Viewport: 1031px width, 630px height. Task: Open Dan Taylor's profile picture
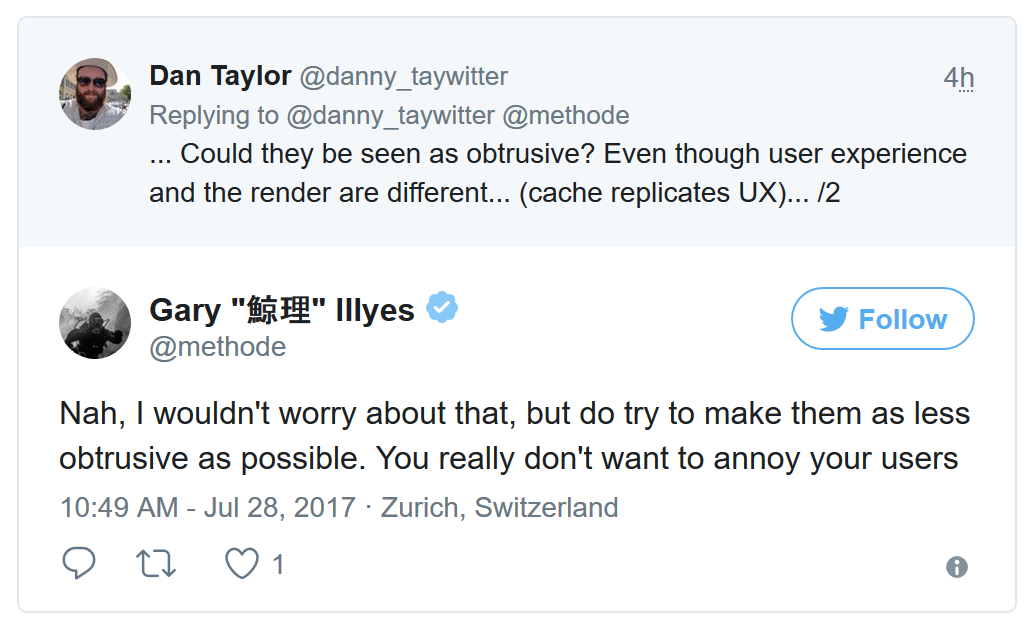point(95,94)
